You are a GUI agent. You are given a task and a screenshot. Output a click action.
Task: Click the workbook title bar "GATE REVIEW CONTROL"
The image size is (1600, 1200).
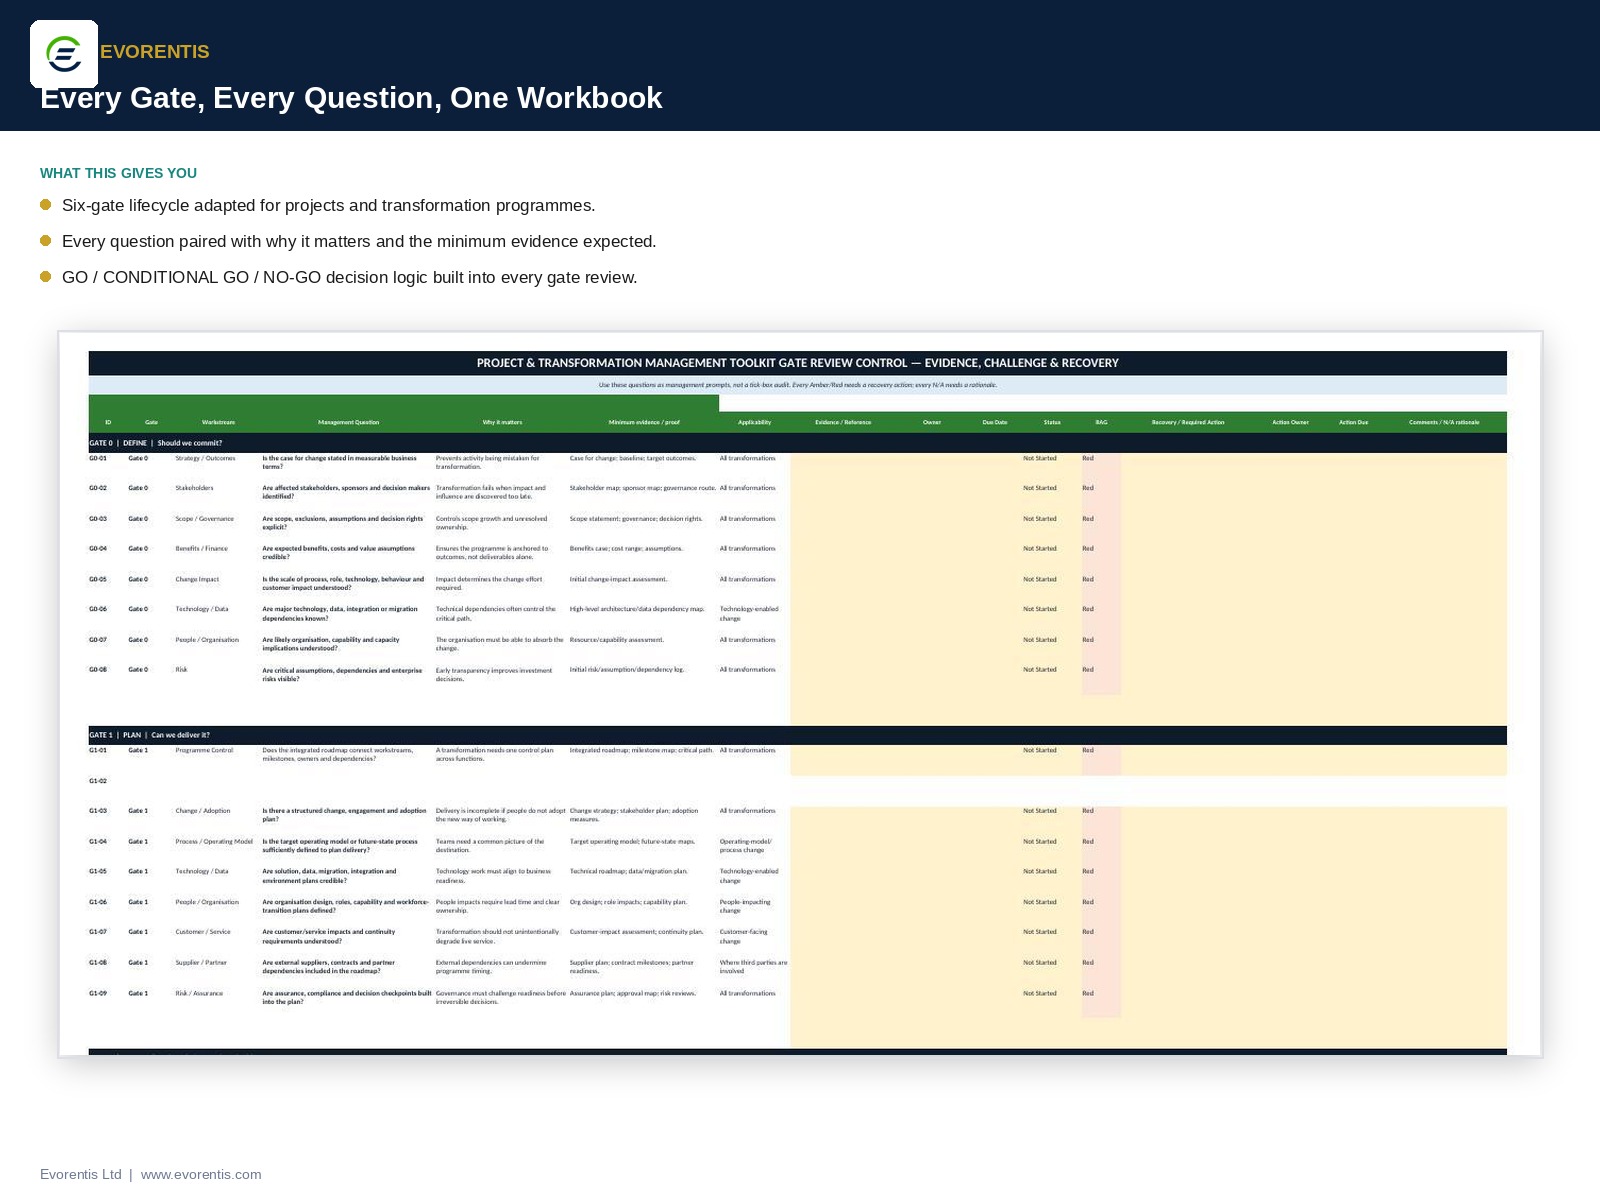pos(797,363)
